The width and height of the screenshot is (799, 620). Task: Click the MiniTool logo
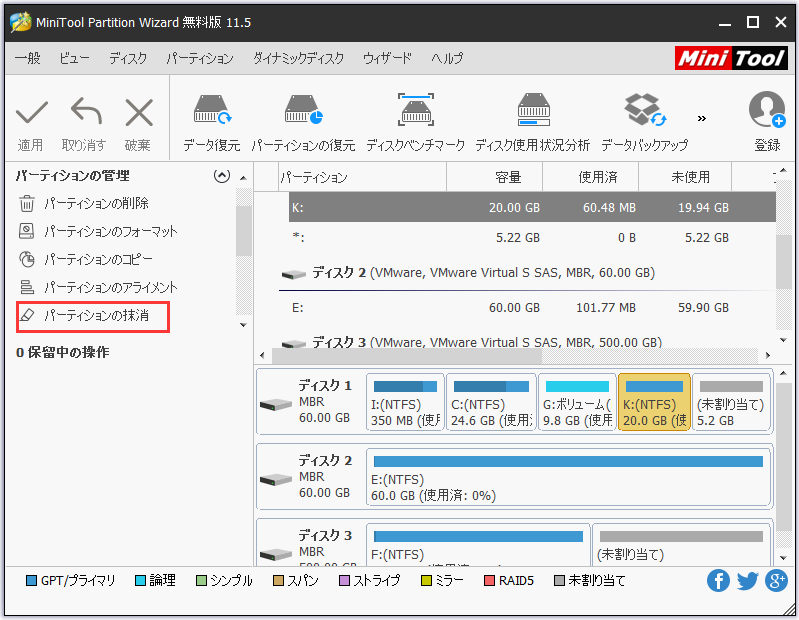731,58
